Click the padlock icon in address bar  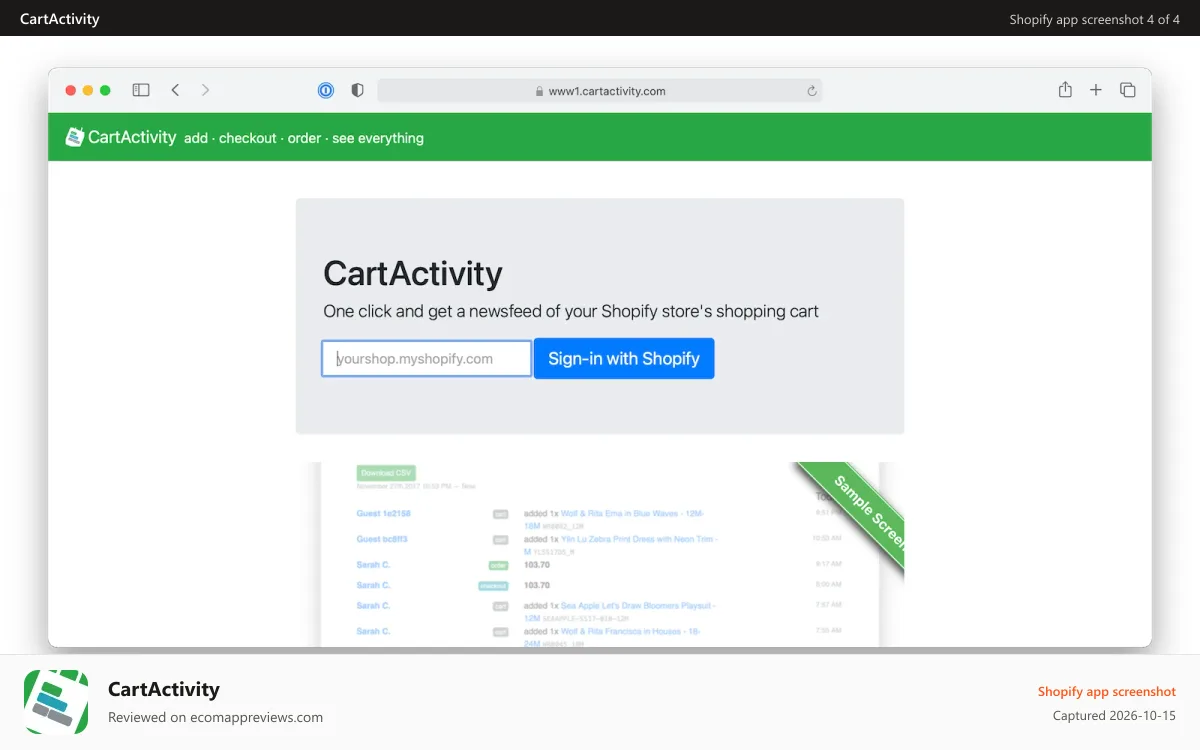point(540,91)
